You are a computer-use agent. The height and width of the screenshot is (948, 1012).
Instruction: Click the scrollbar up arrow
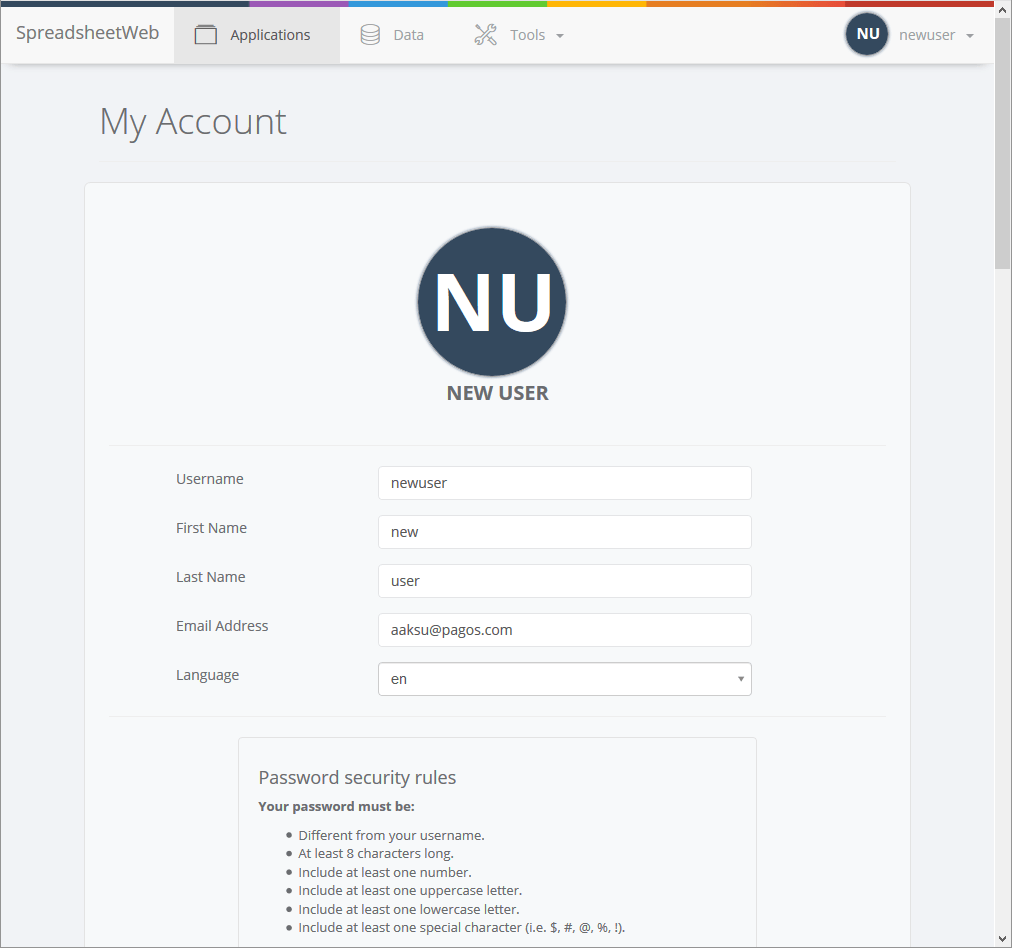coord(1002,10)
